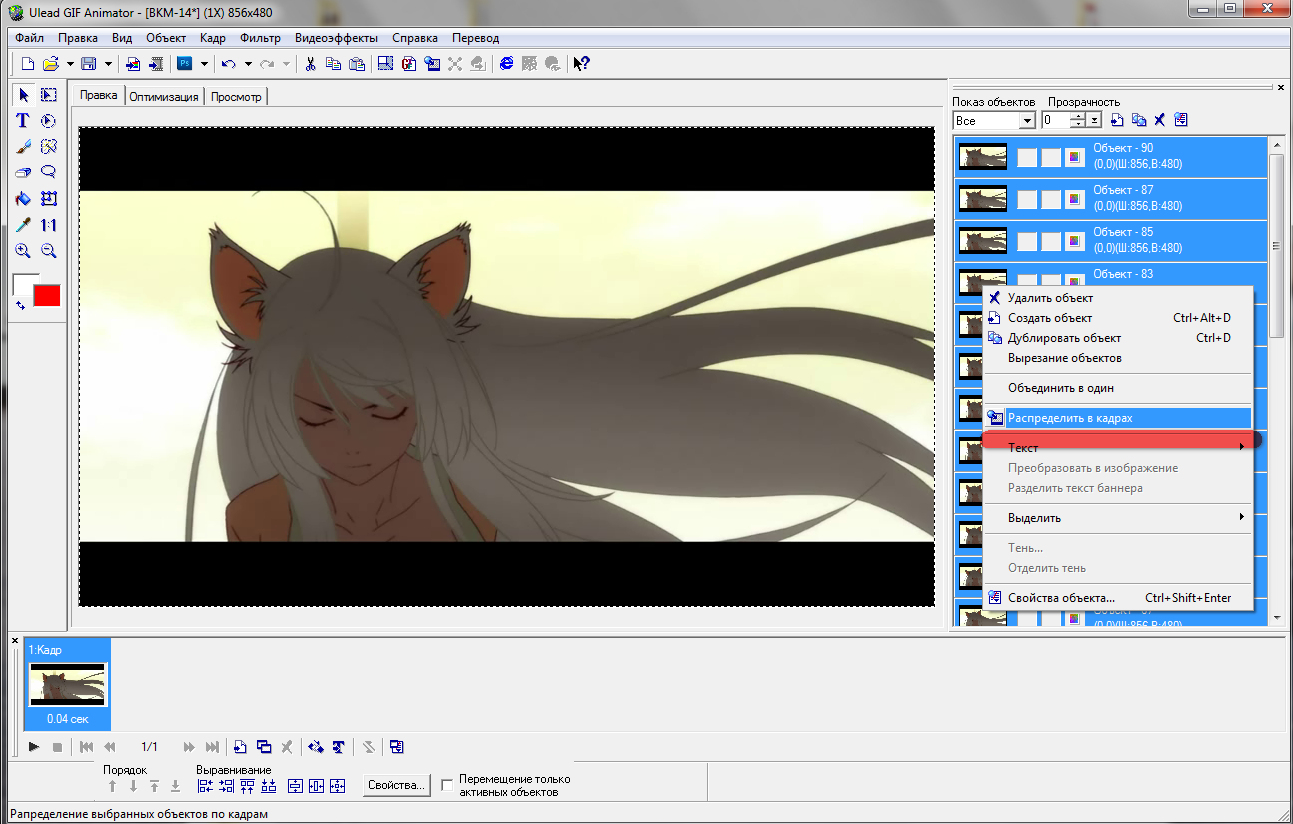The image size is (1293, 824).
Task: Click the Internet Explorer preview icon
Action: point(506,64)
